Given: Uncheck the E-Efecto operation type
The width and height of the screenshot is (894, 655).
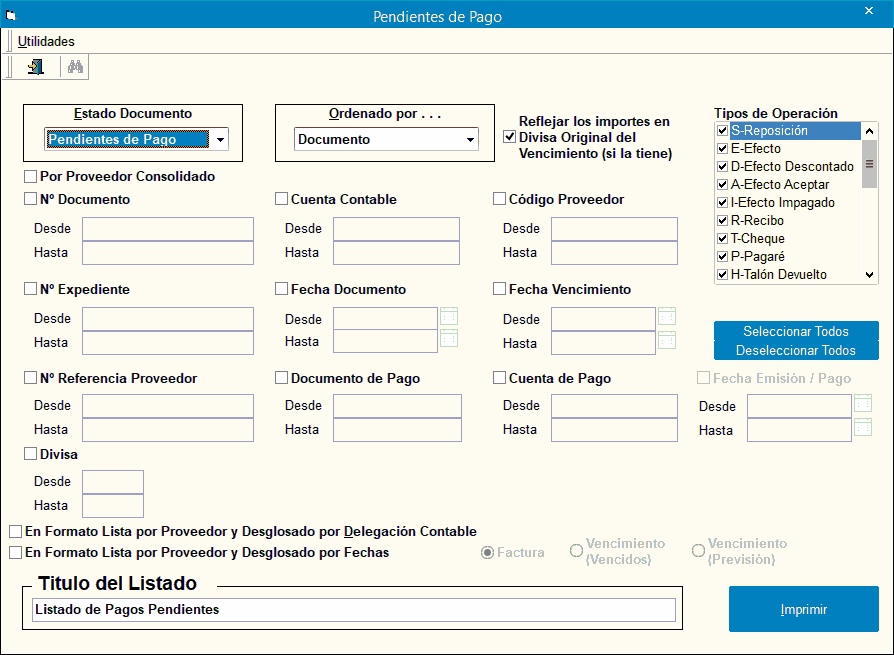Looking at the screenshot, I should (x=723, y=149).
